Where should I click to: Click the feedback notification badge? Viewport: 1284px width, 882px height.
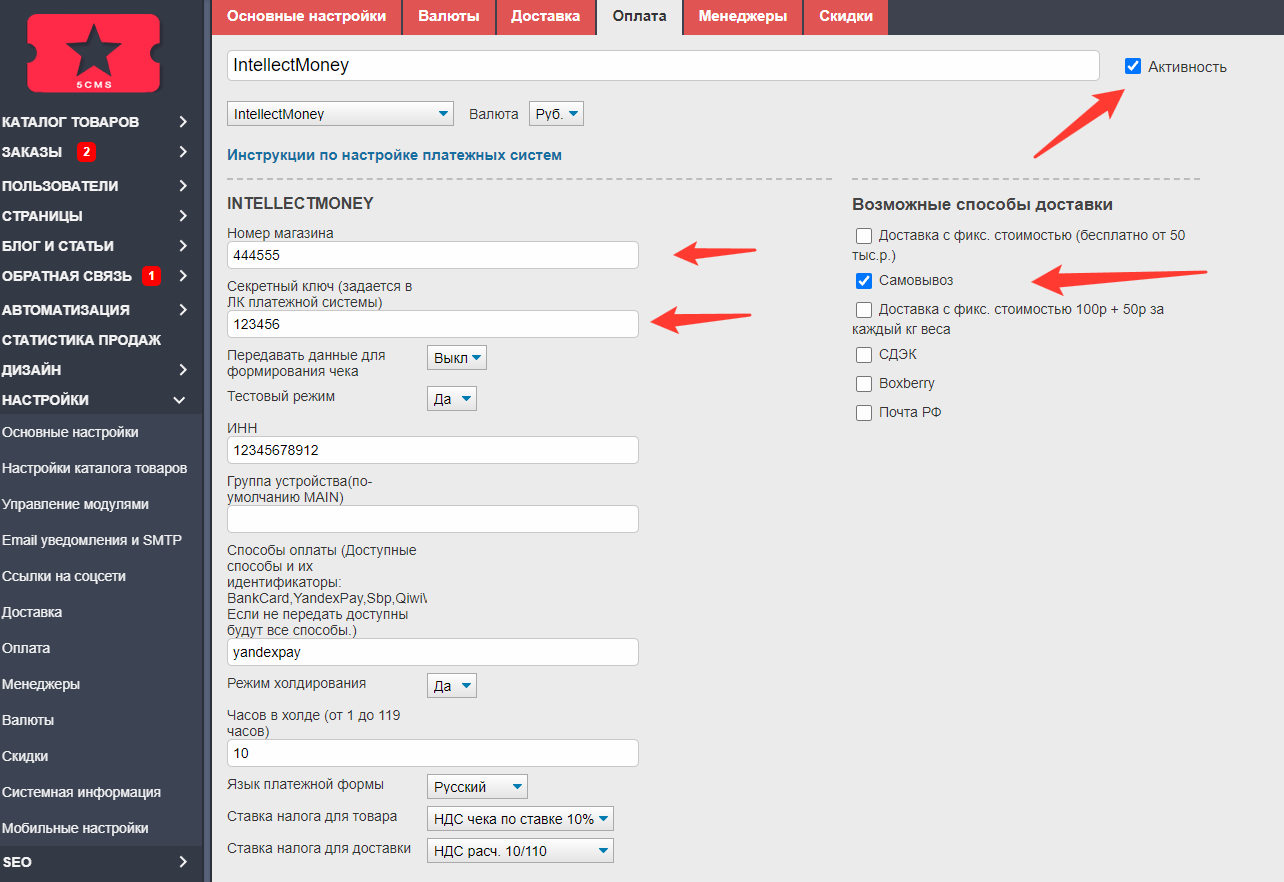click(150, 275)
